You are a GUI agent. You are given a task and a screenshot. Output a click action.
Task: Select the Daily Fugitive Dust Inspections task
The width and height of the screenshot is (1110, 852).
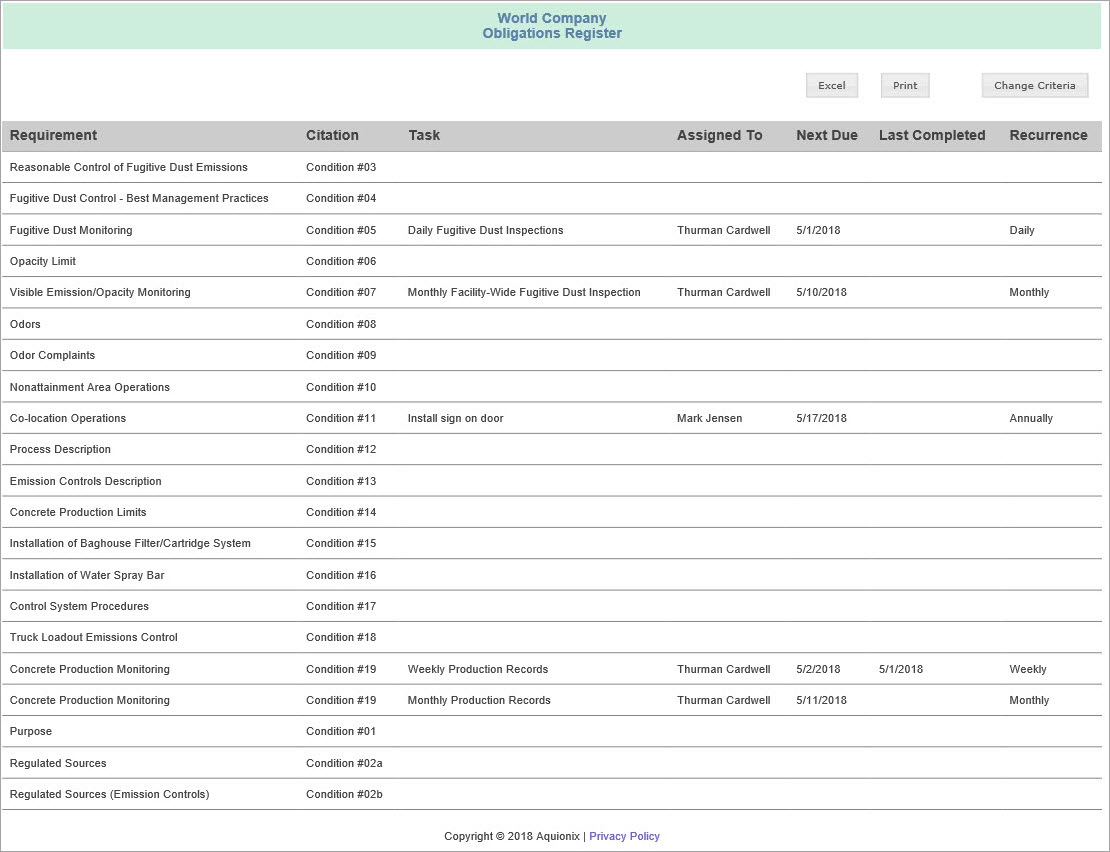[x=485, y=230]
